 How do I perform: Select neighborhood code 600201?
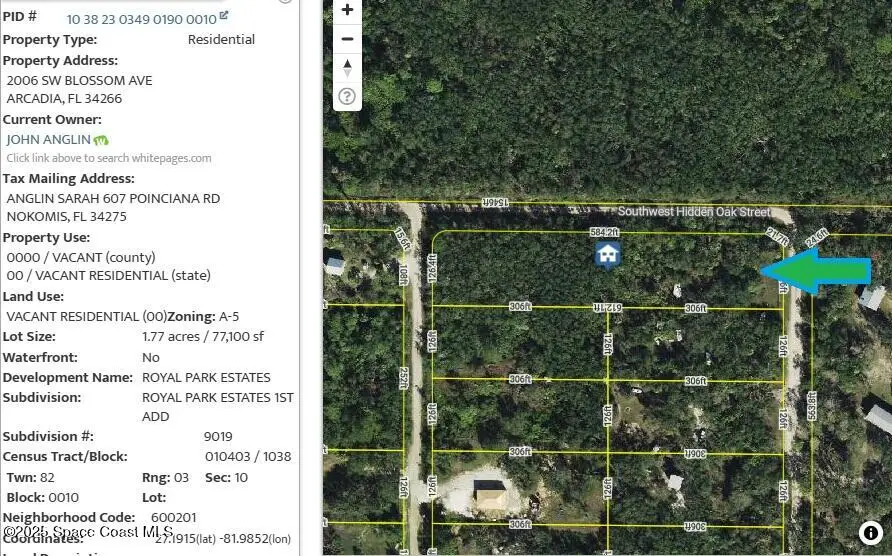point(174,517)
